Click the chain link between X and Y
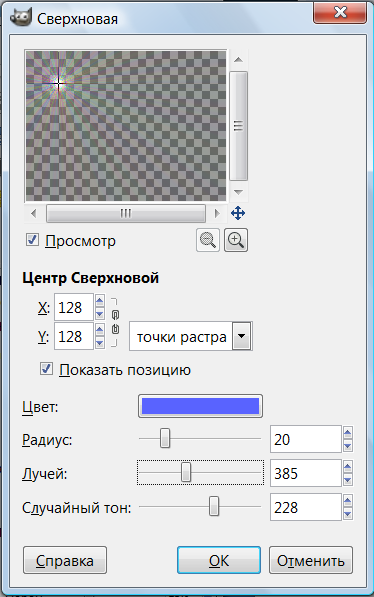Image resolution: width=374 pixels, height=597 pixels. (x=115, y=322)
